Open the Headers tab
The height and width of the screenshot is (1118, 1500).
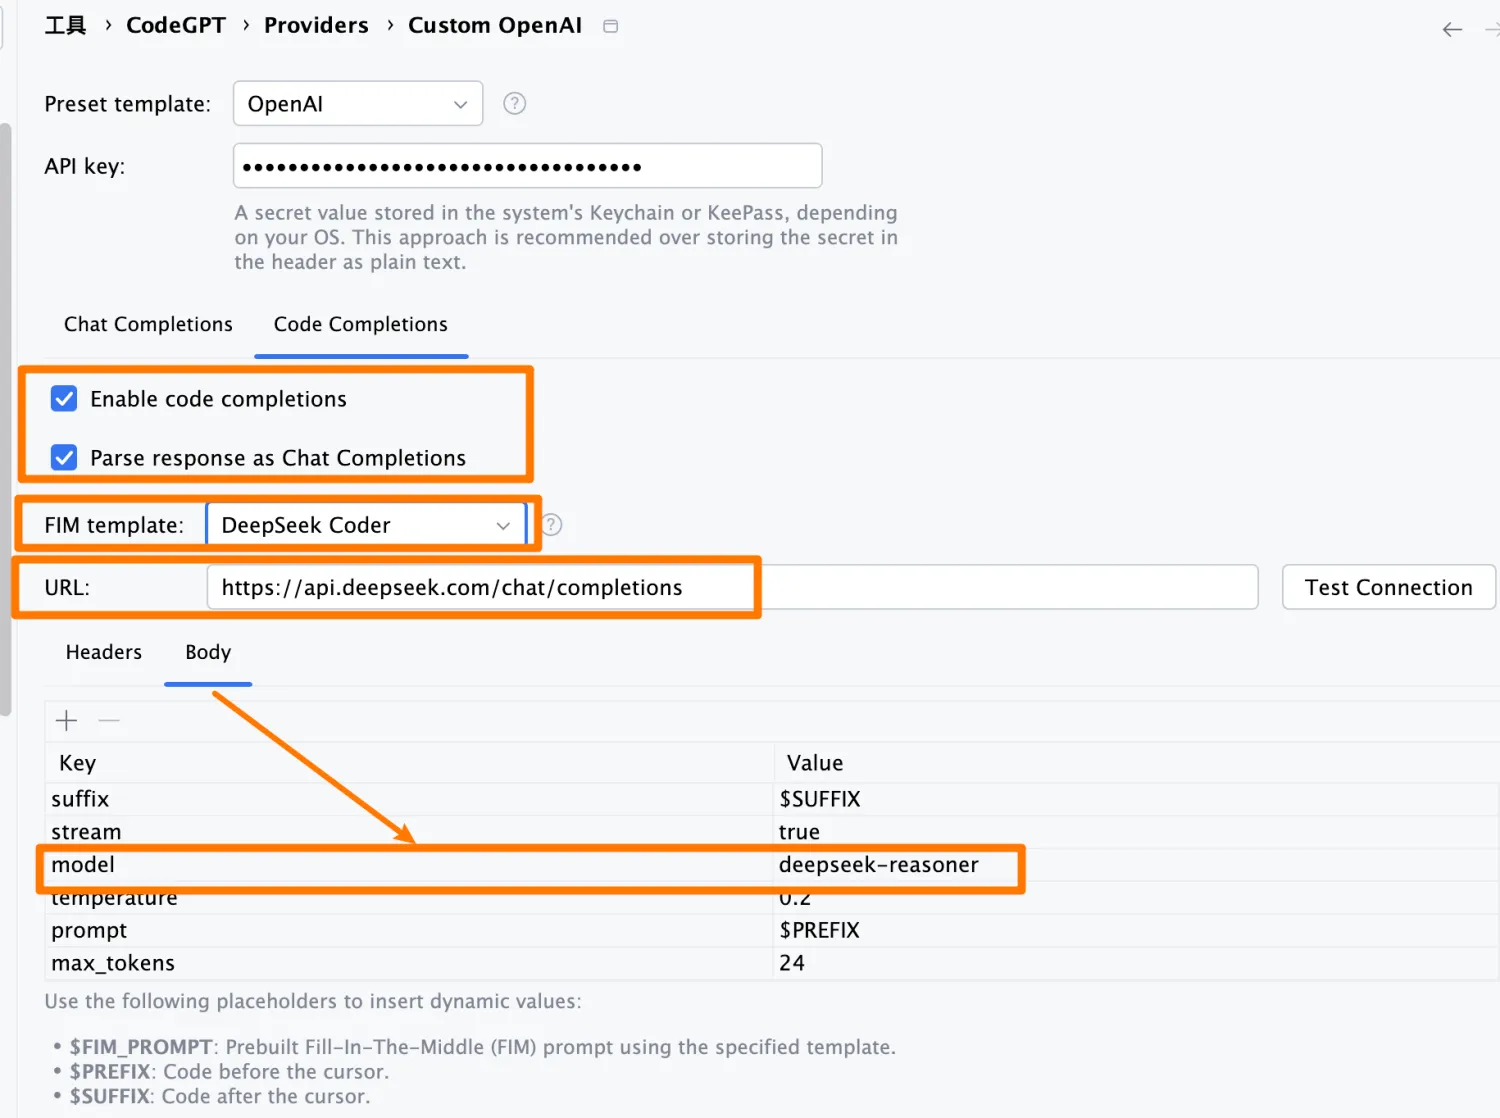tap(104, 652)
